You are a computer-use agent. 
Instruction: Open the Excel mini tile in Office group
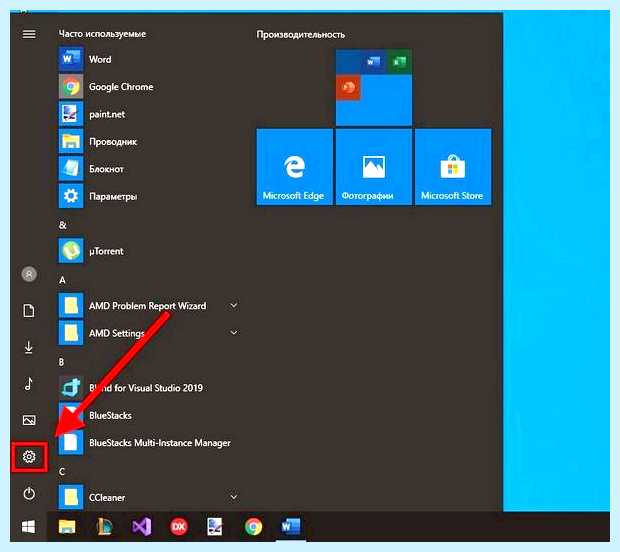point(399,61)
